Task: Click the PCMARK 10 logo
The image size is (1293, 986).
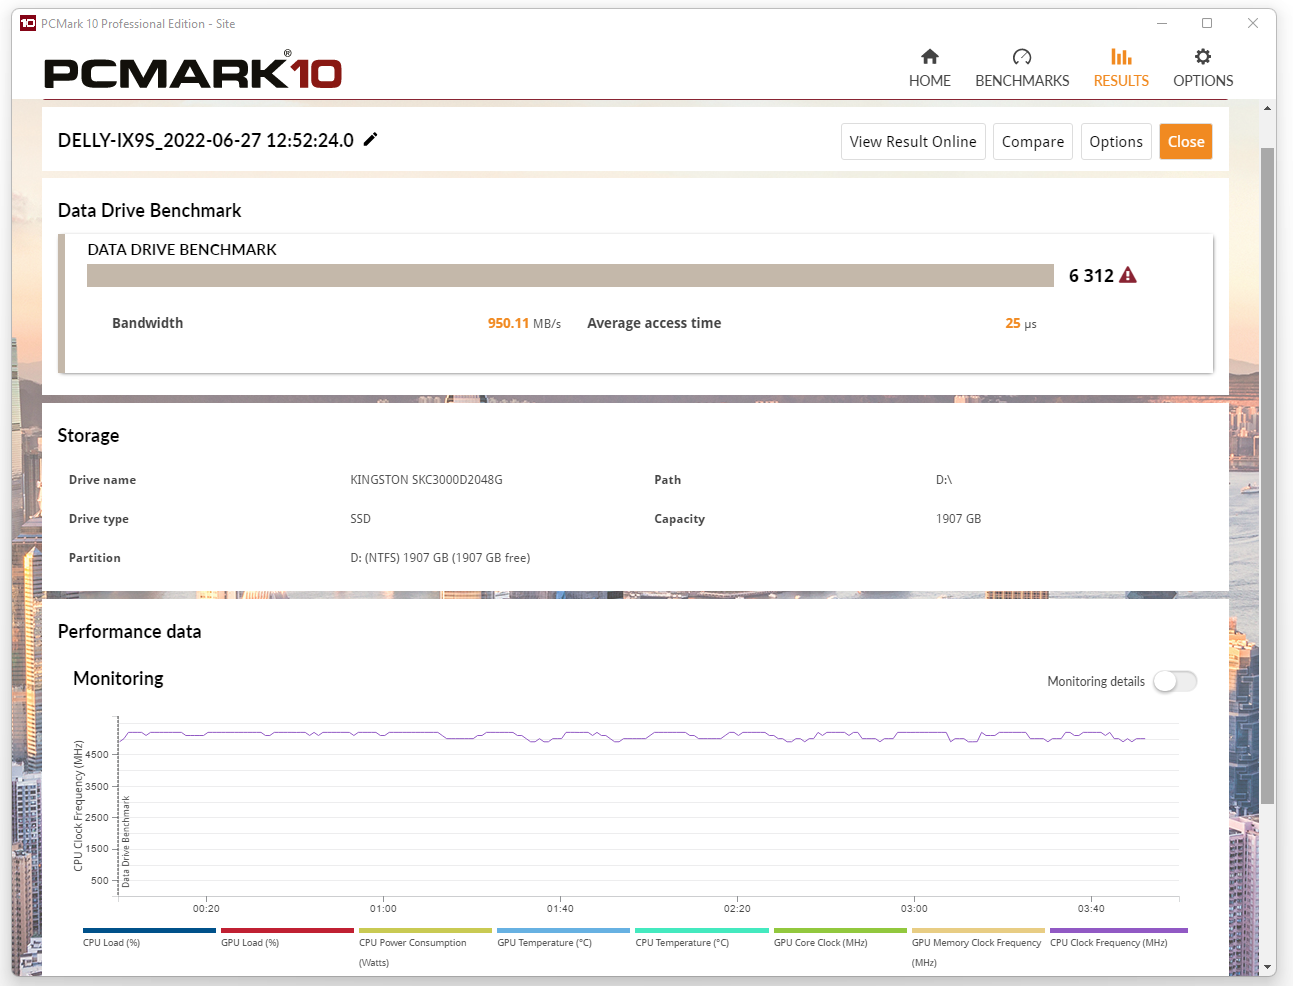Action: click(x=193, y=70)
